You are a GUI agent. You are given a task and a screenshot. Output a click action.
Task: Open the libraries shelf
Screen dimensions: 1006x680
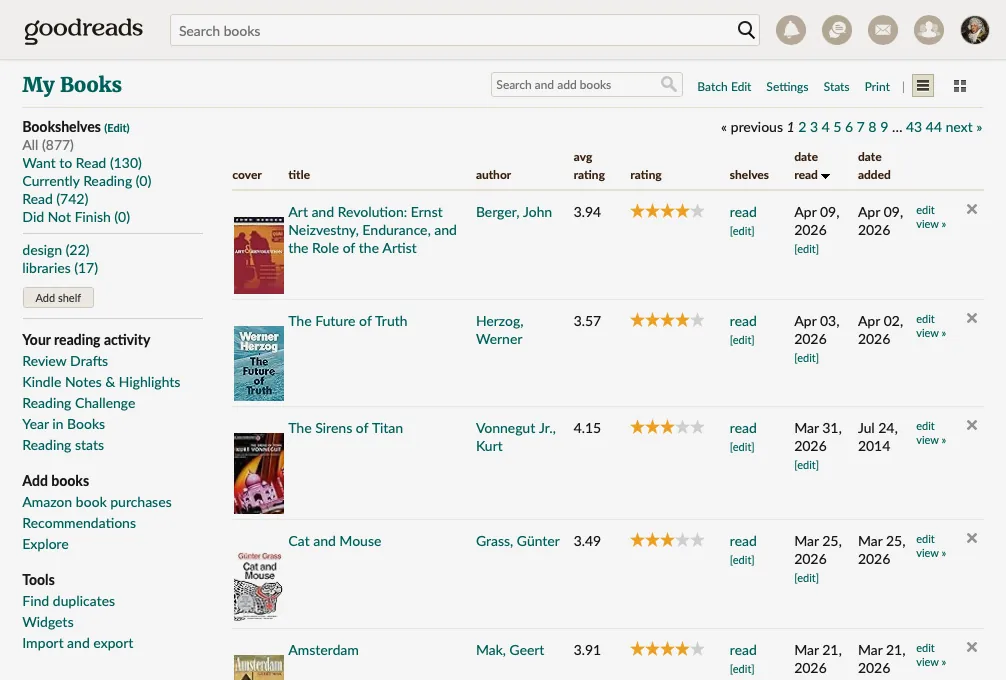click(60, 268)
